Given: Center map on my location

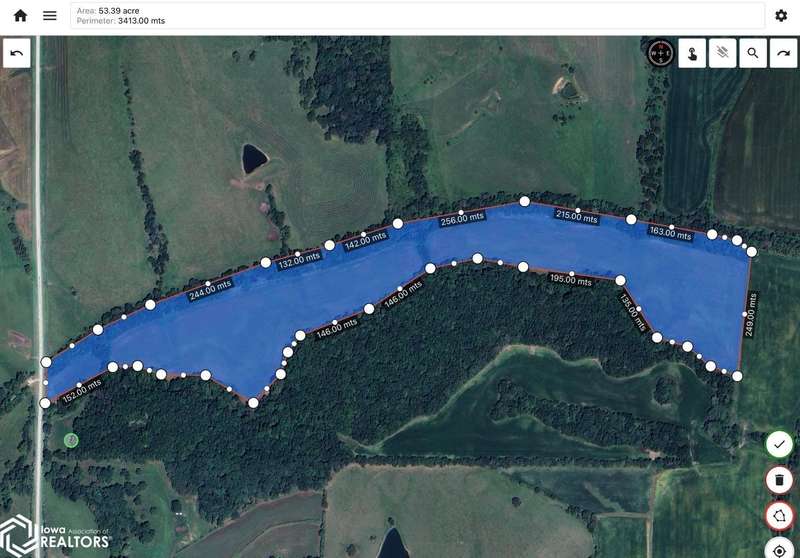Looking at the screenshot, I should [779, 550].
